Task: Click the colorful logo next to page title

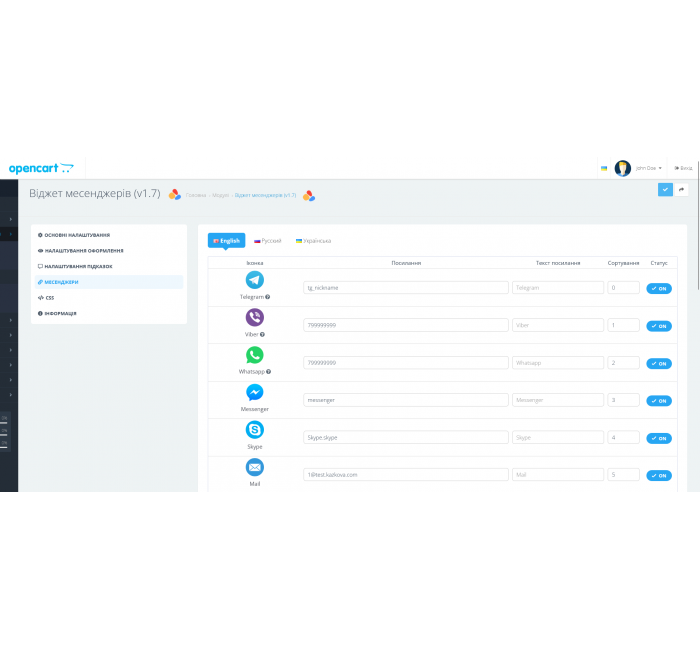Action: [175, 195]
